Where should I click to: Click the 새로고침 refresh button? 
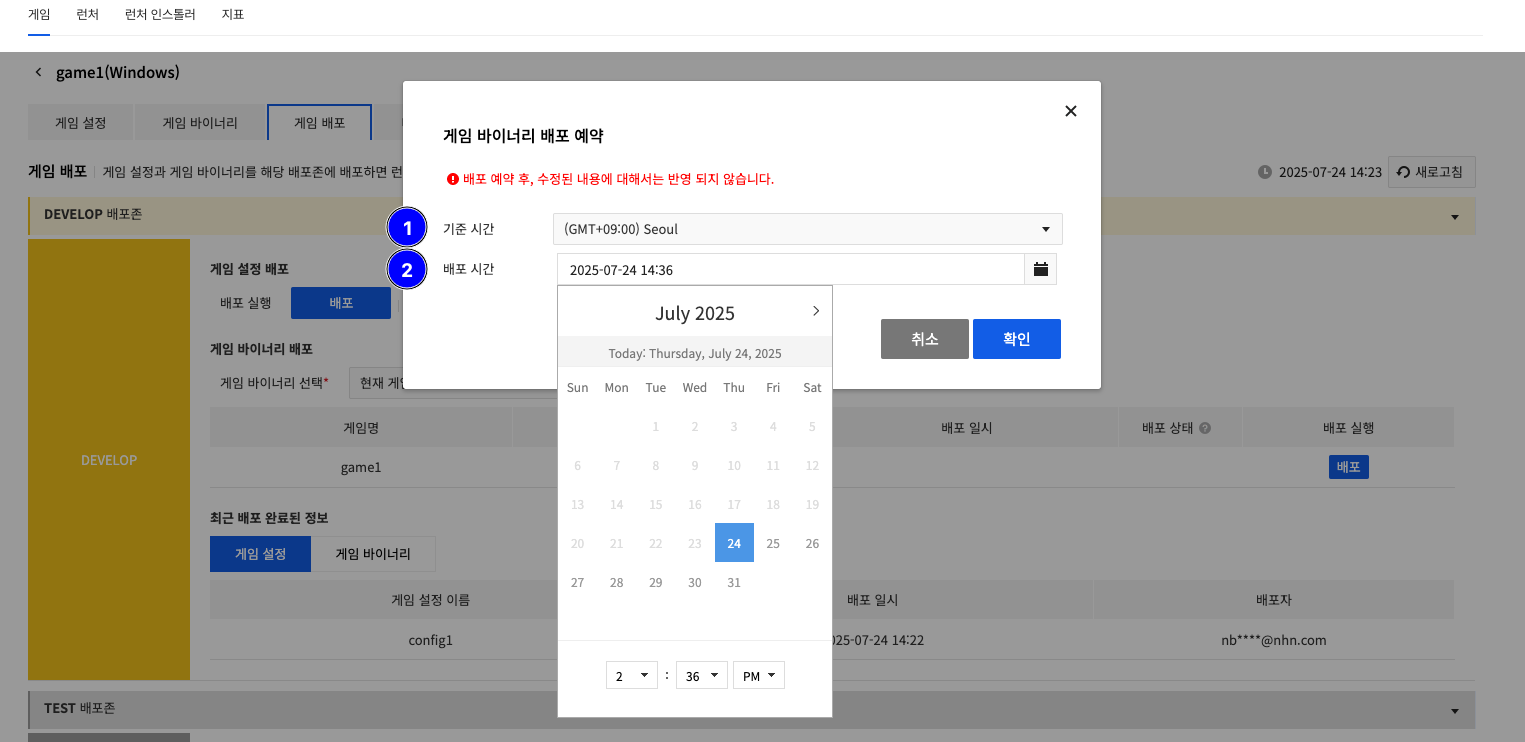[1431, 172]
